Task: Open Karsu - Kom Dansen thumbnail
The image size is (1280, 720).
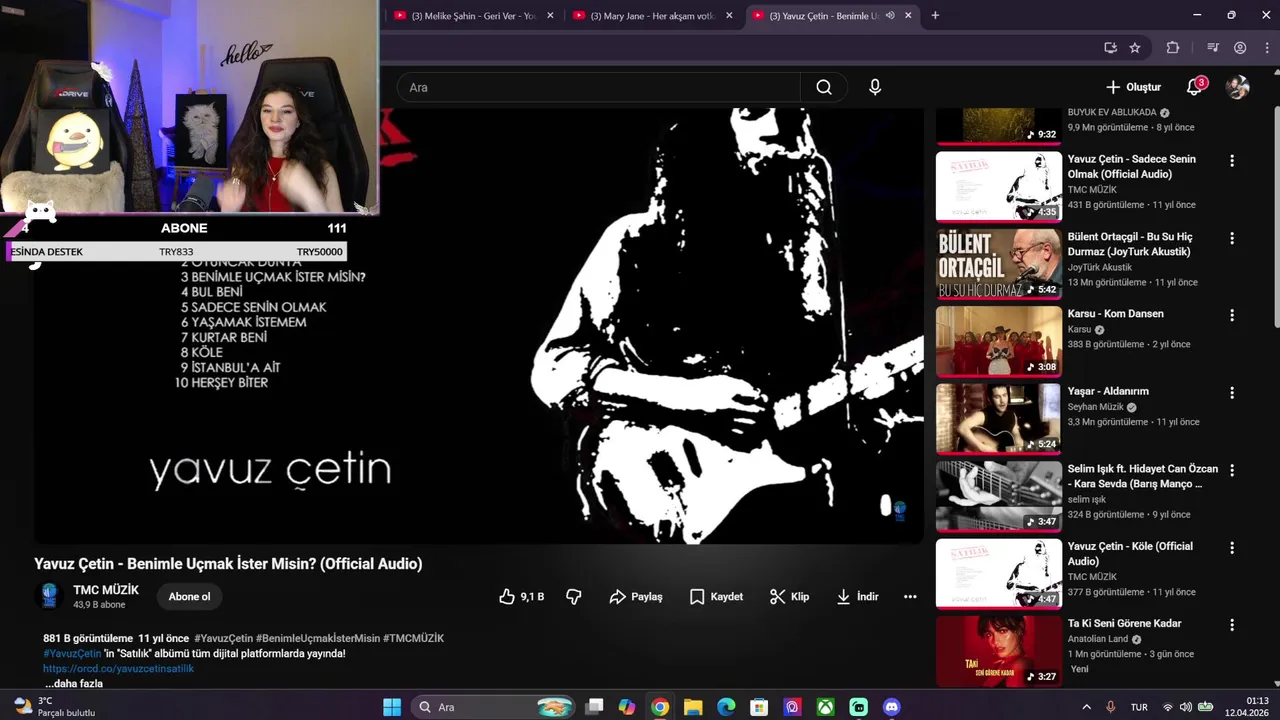Action: coord(999,341)
